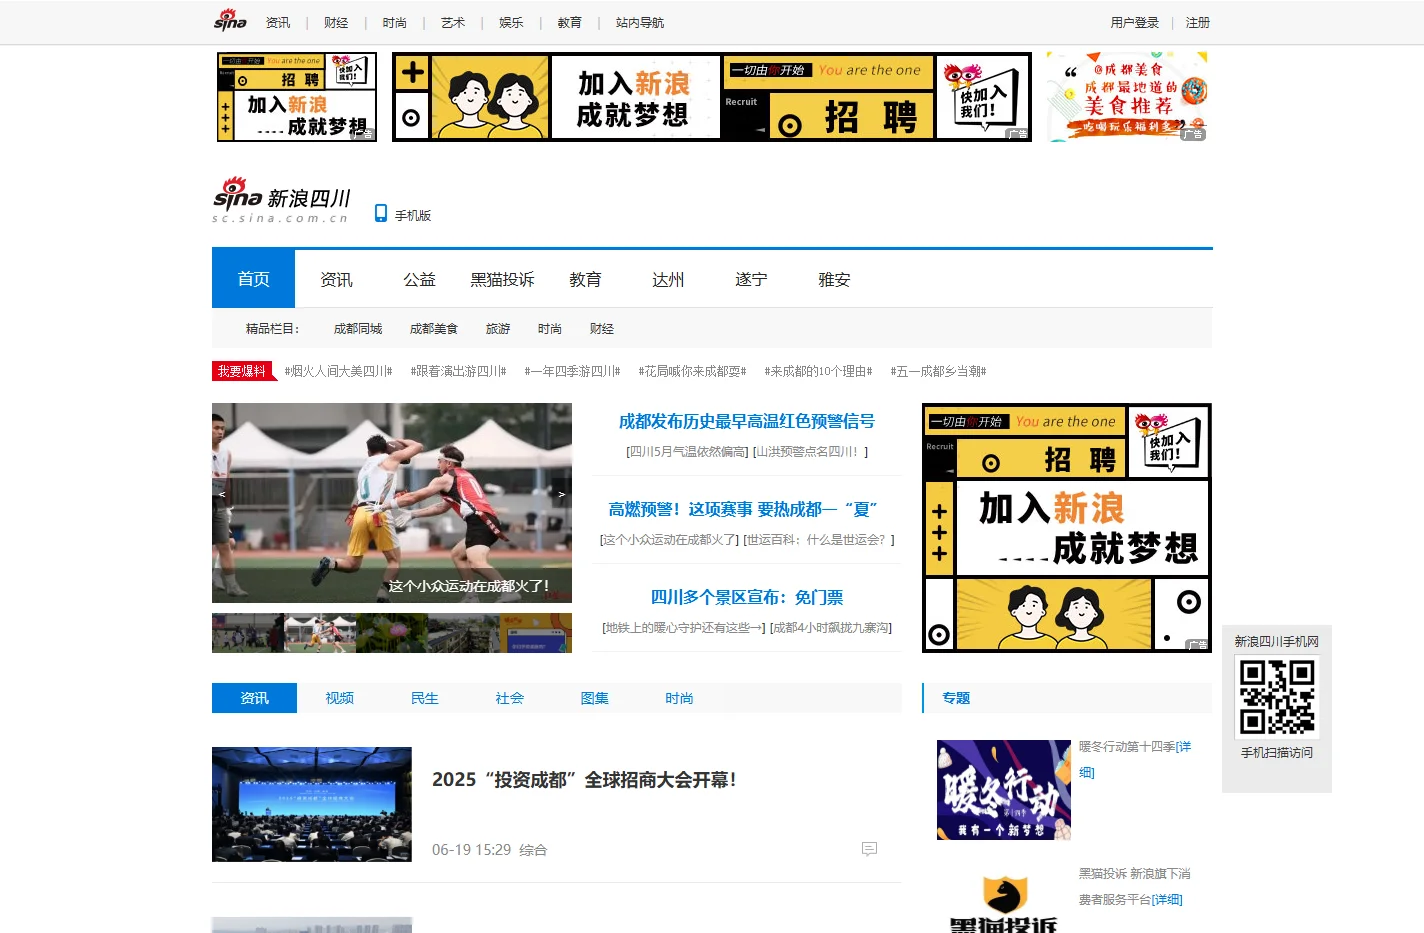Switch to the 社会 content tab
This screenshot has width=1424, height=933.
(509, 698)
